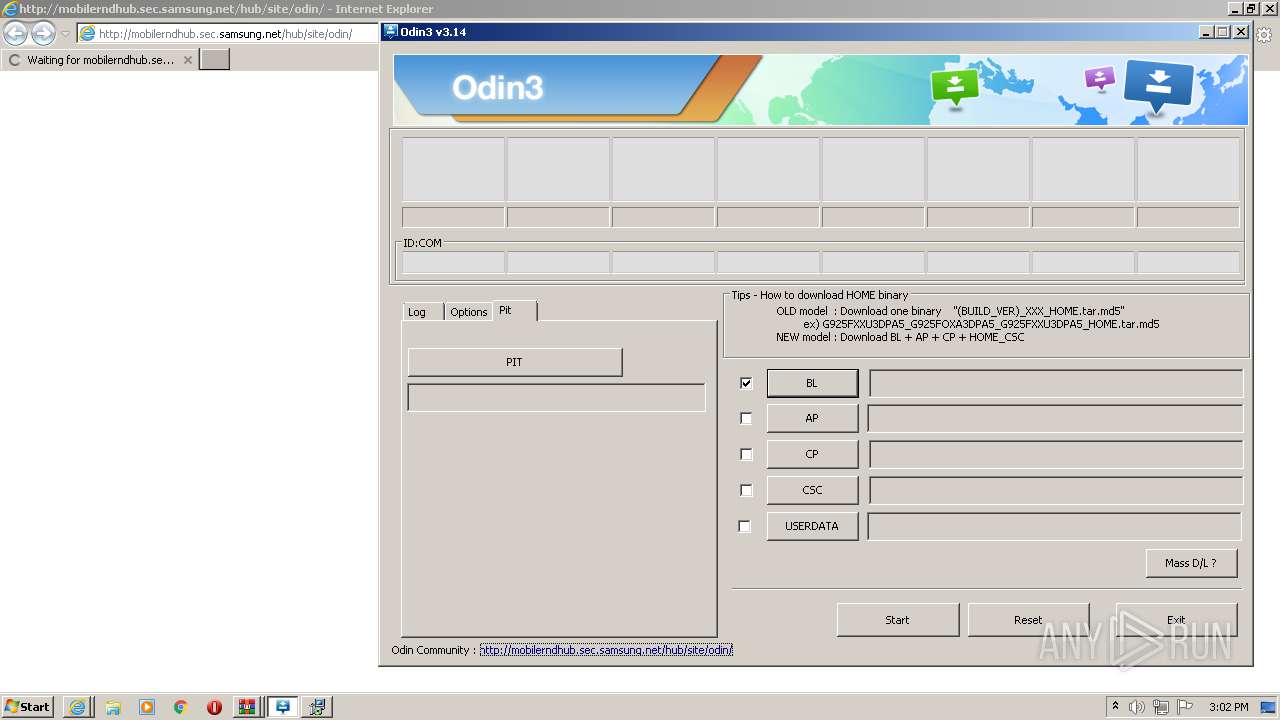This screenshot has width=1280, height=720.
Task: Click the AP file button
Action: coord(812,418)
